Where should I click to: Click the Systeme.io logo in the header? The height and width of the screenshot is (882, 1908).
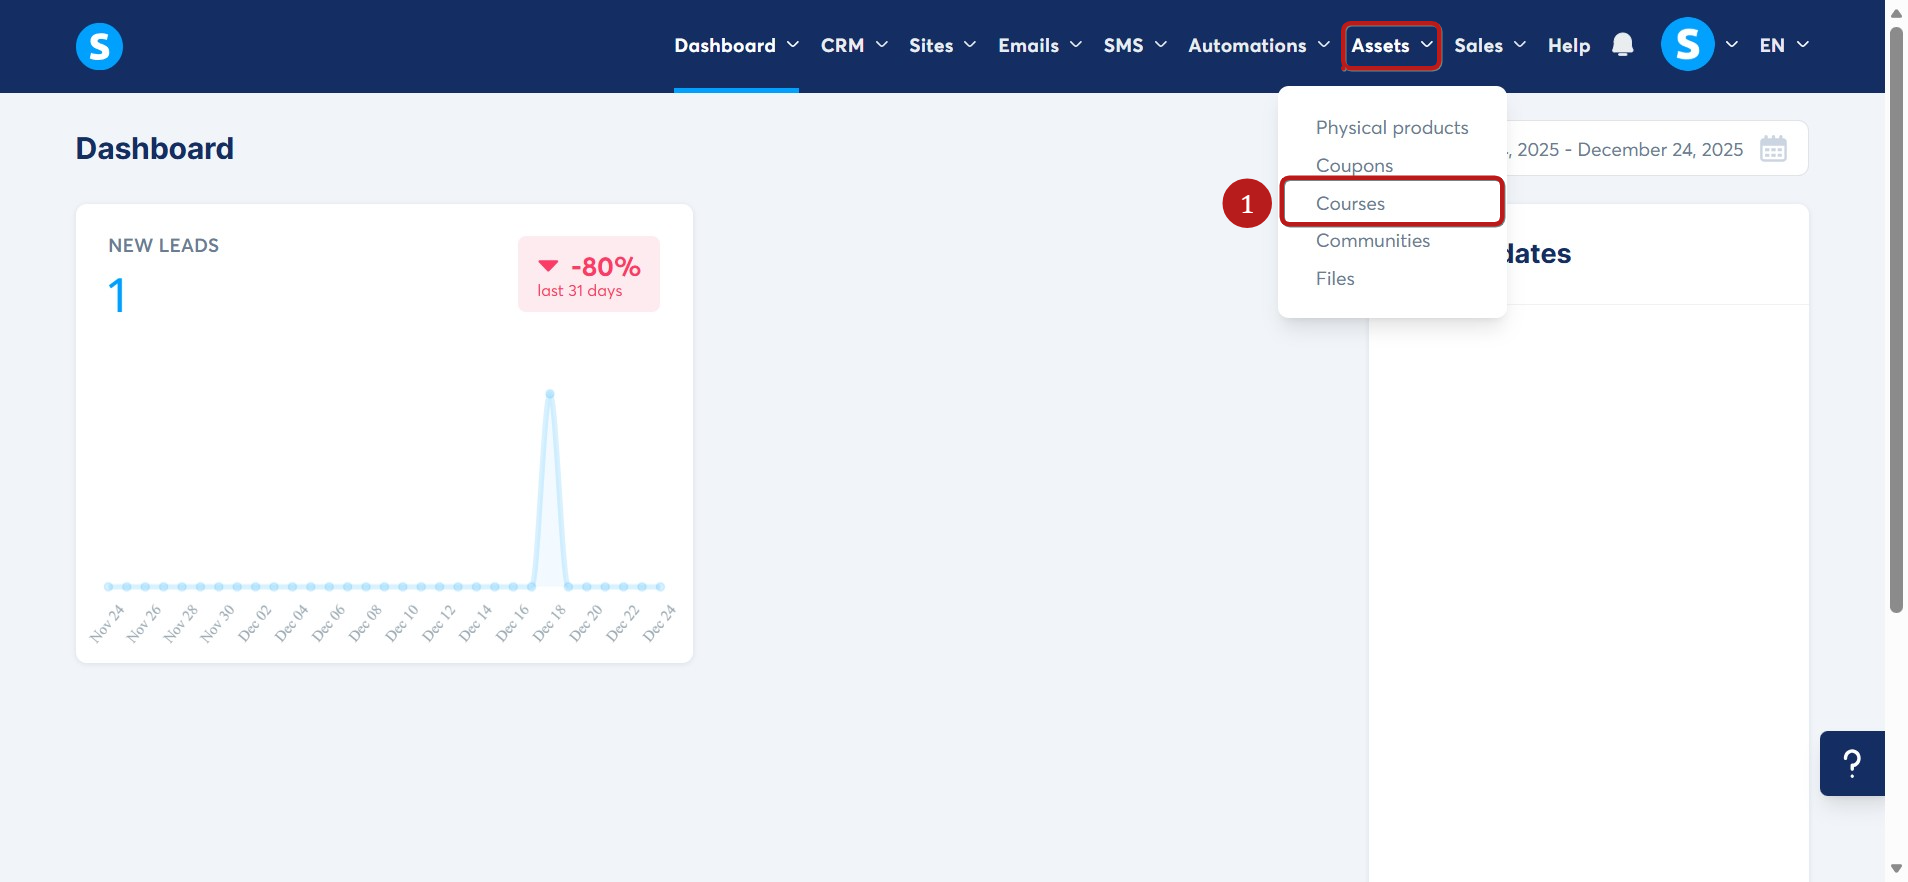(99, 46)
